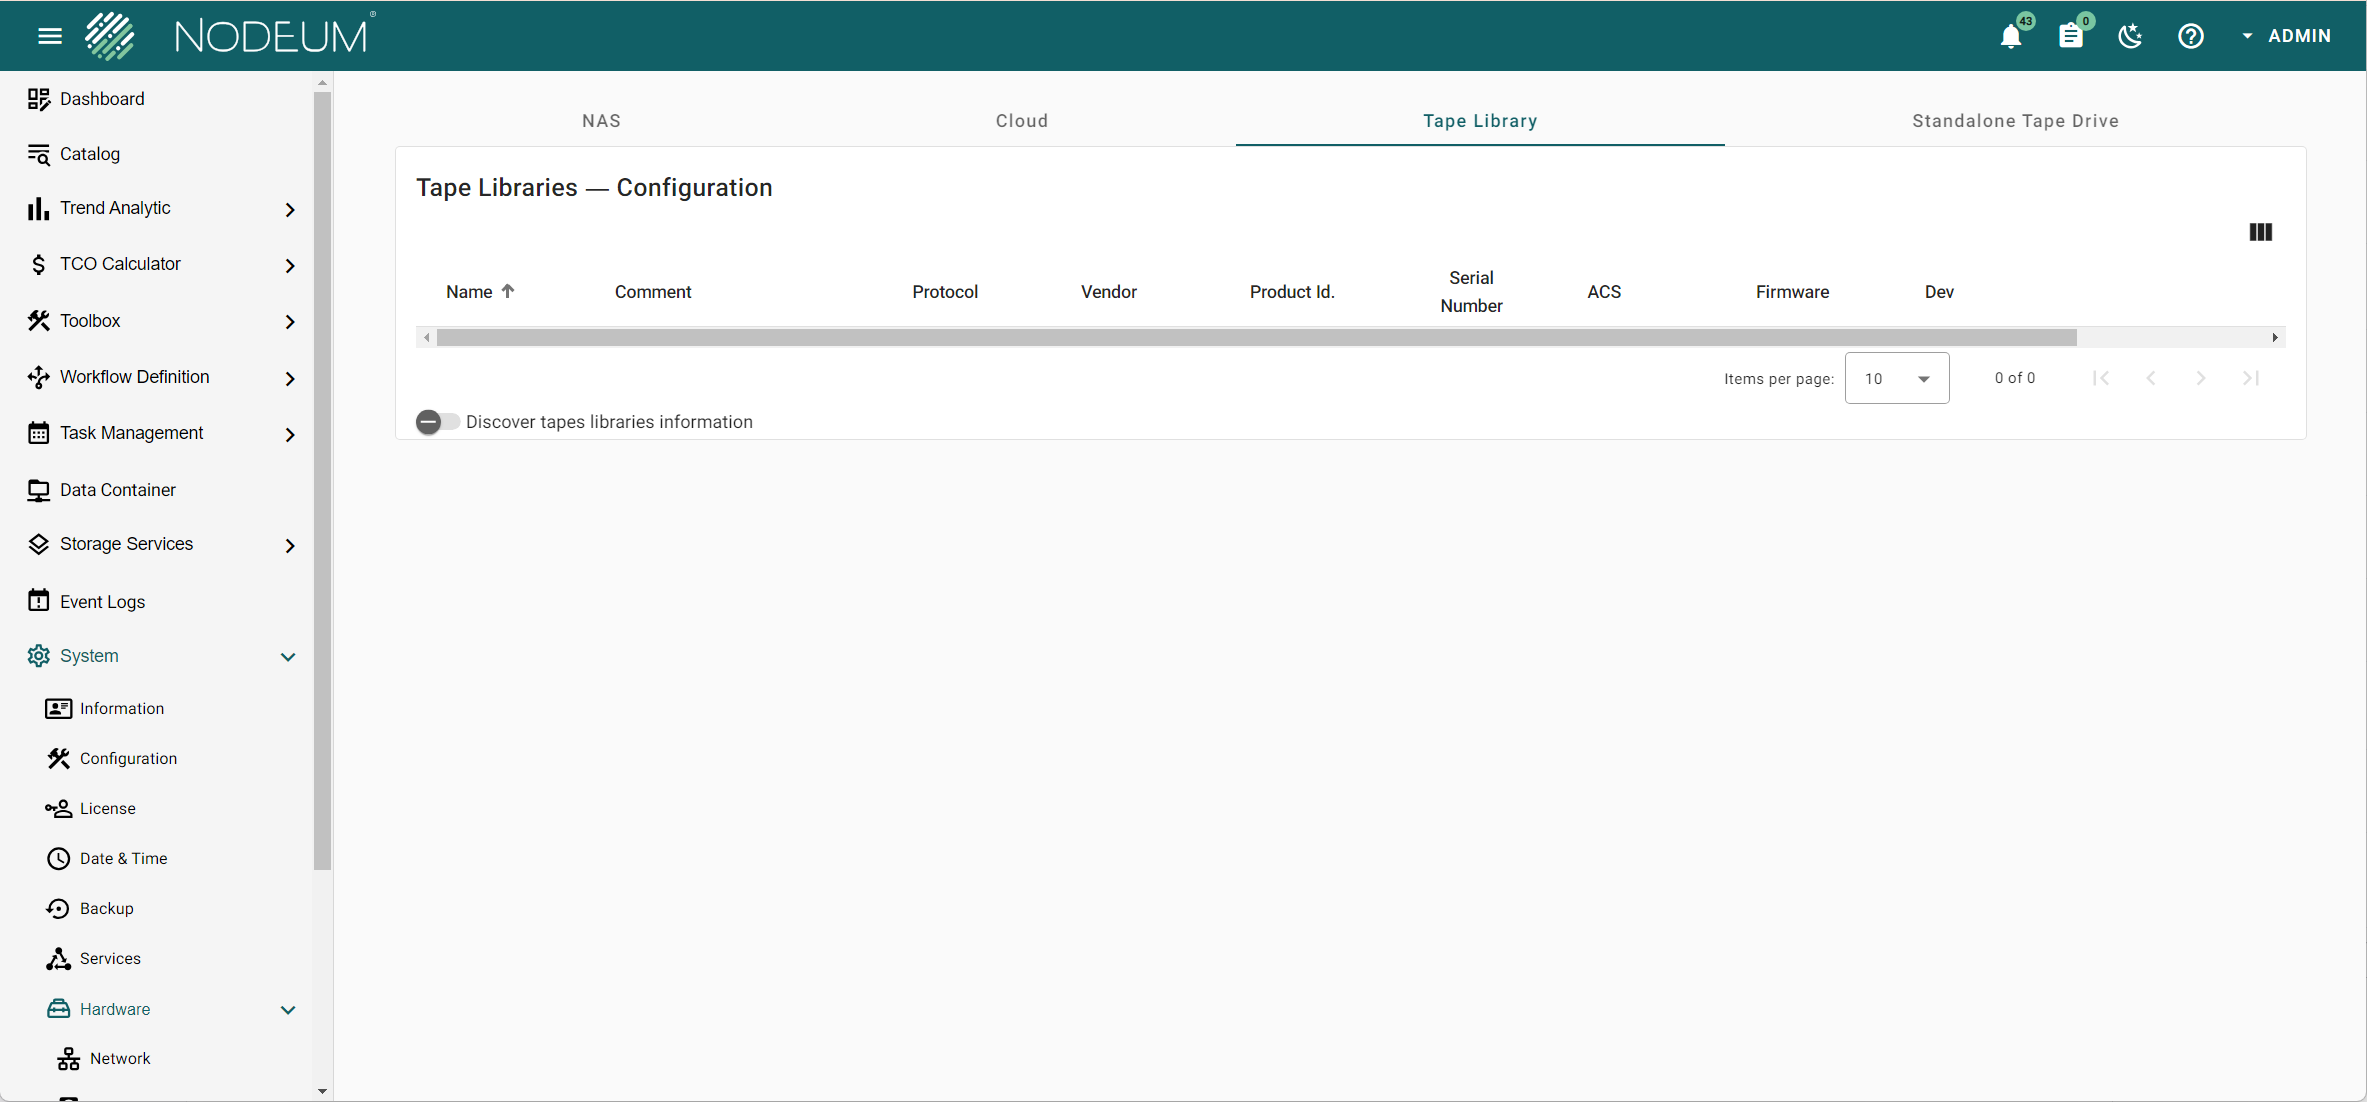
Task: Click the hamburger menu icon
Action: coord(50,37)
